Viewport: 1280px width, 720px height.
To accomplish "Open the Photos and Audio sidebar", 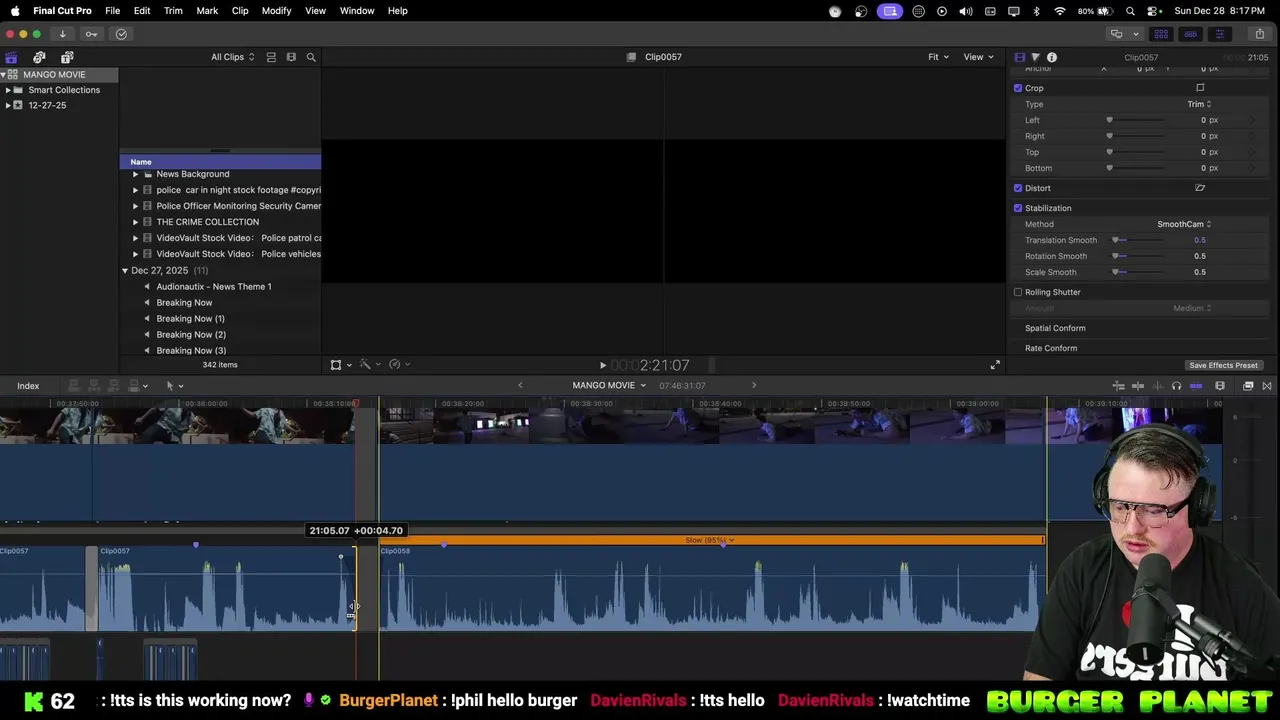I will click(39, 57).
